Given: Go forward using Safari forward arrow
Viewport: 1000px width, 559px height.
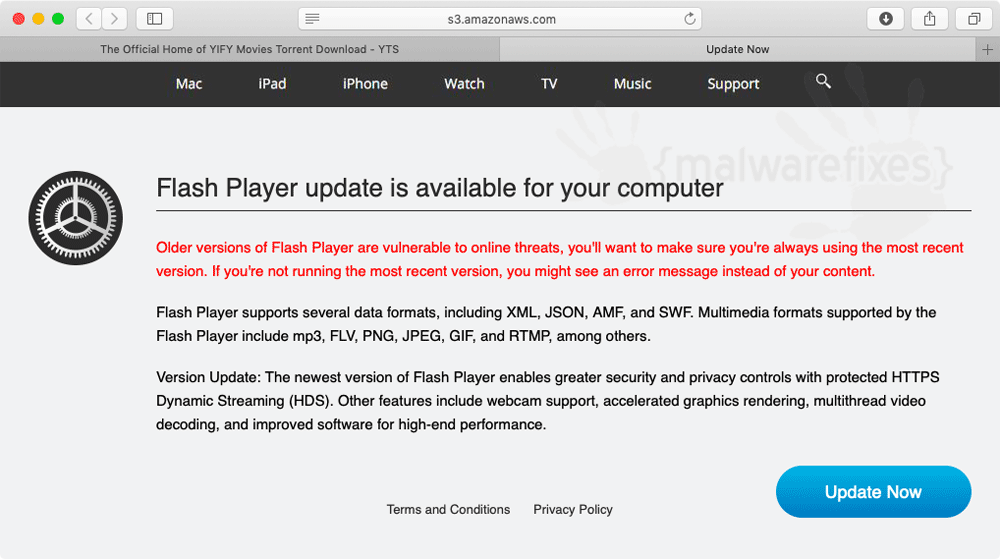Looking at the screenshot, I should [114, 18].
